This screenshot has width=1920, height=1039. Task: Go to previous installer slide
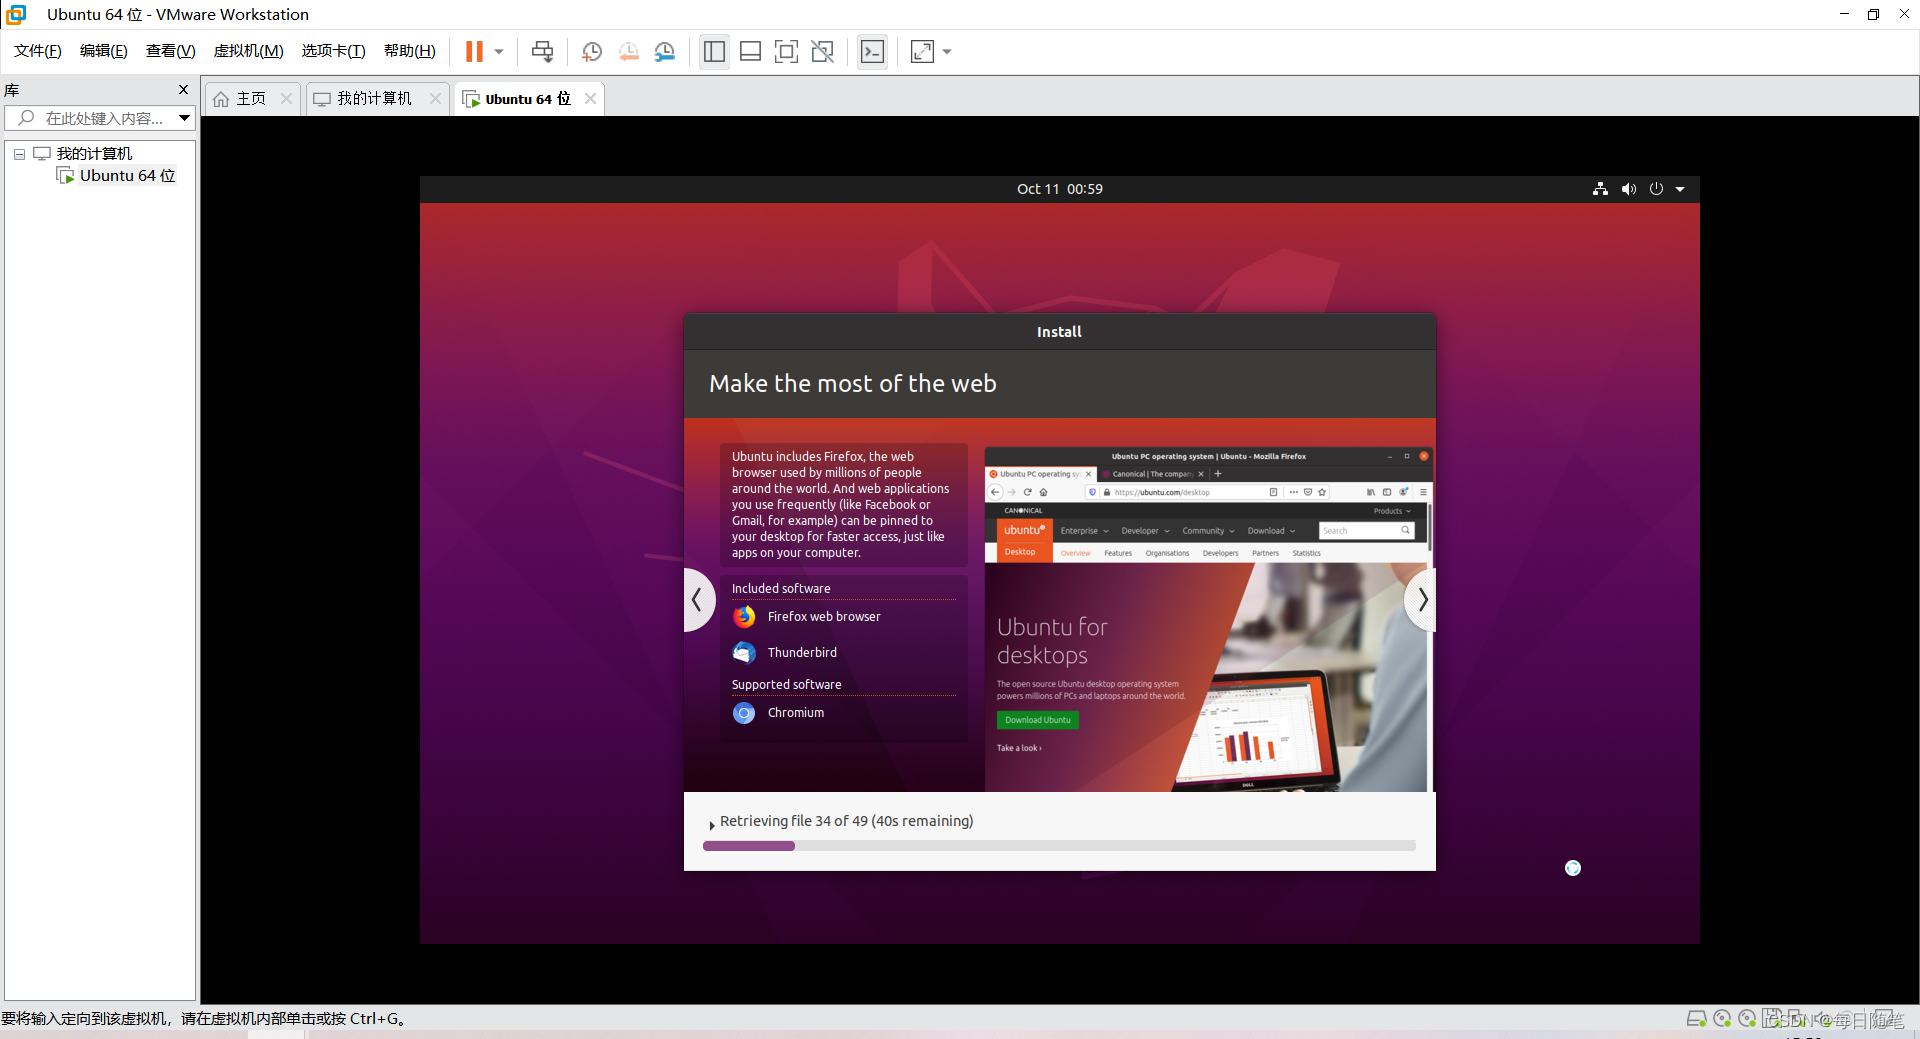pos(698,600)
